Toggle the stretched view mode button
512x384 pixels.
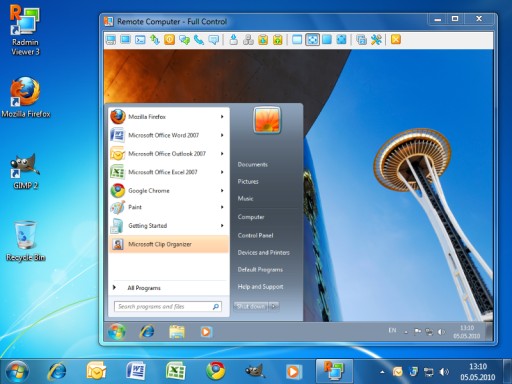pyautogui.click(x=312, y=40)
